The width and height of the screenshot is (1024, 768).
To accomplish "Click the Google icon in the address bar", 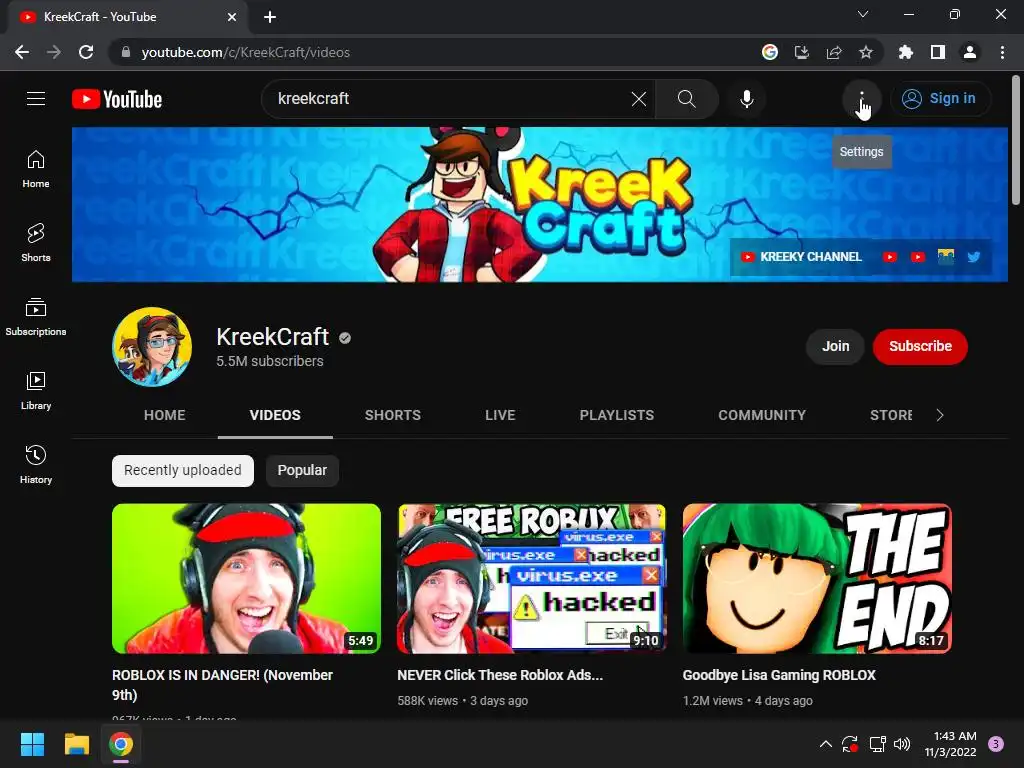I will tap(770, 52).
